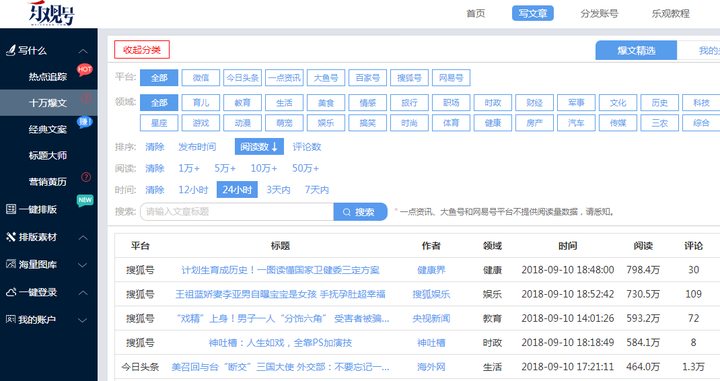
Task: Click the article title search field
Action: [x=237, y=212]
